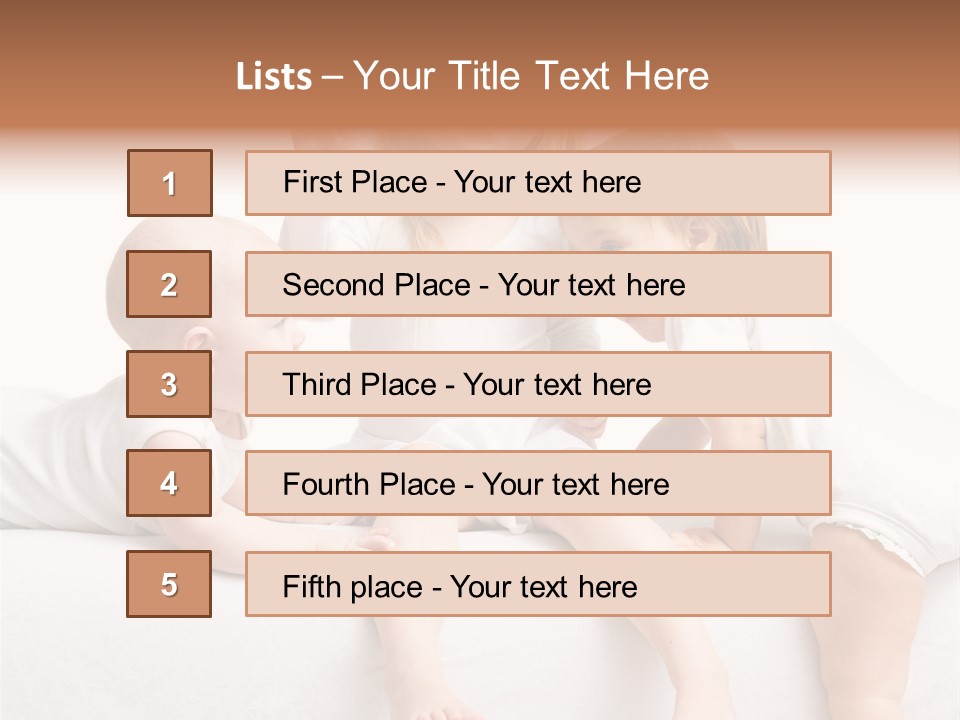This screenshot has width=960, height=720.
Task: Click 'Your text here' in the Second Place row
Action: click(x=592, y=285)
